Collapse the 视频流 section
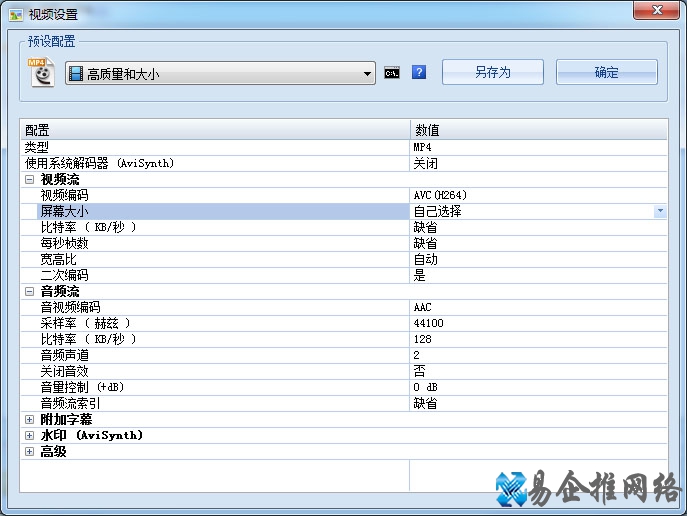687x516 pixels. click(29, 179)
